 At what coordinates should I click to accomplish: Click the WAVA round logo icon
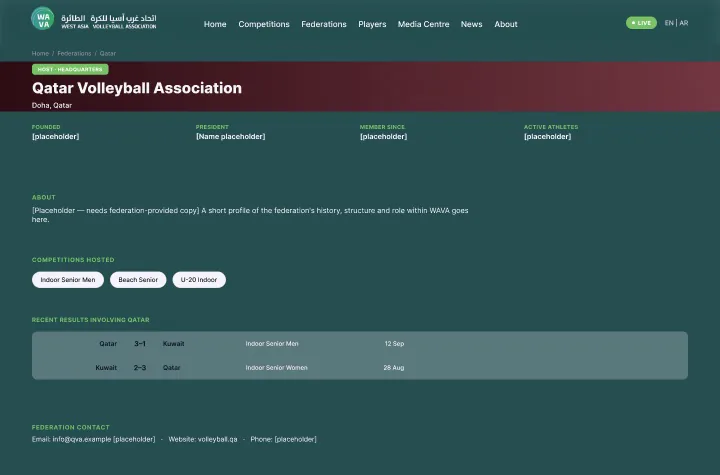[x=43, y=19]
